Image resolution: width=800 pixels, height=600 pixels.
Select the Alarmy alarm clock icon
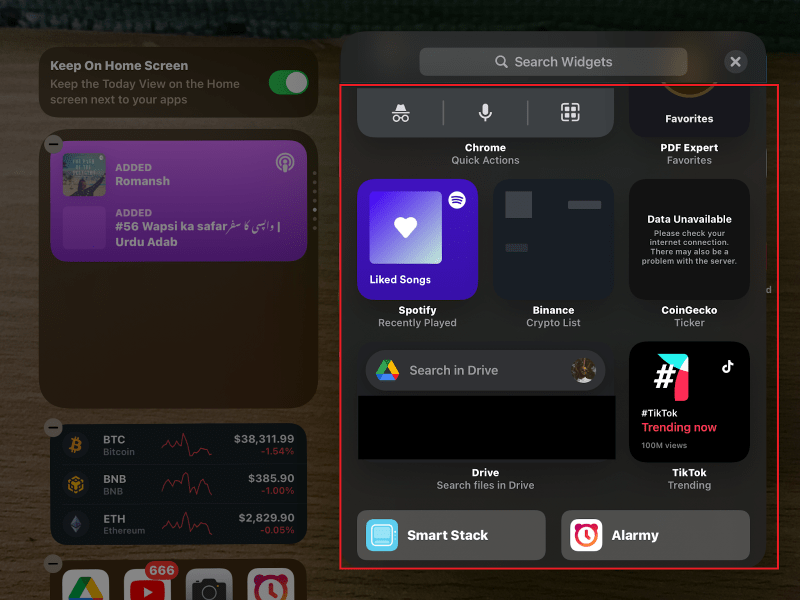point(587,535)
